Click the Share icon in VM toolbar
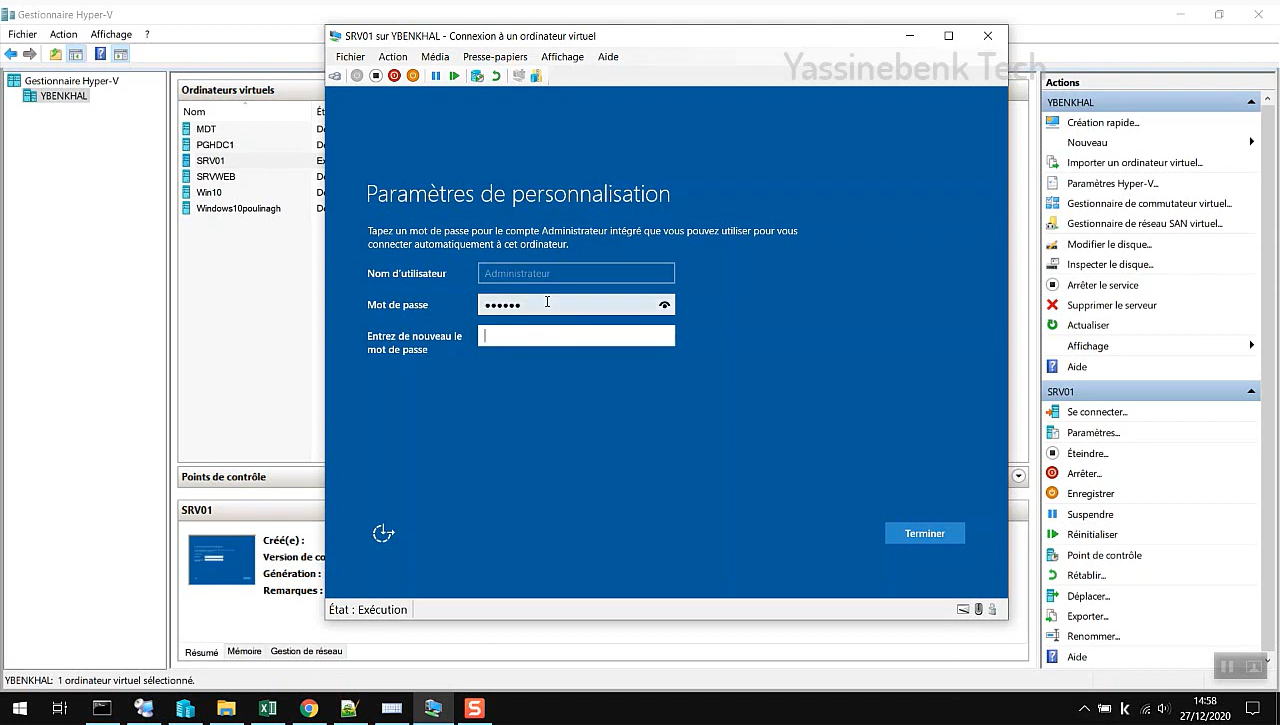This screenshot has width=1280, height=725. coord(536,76)
